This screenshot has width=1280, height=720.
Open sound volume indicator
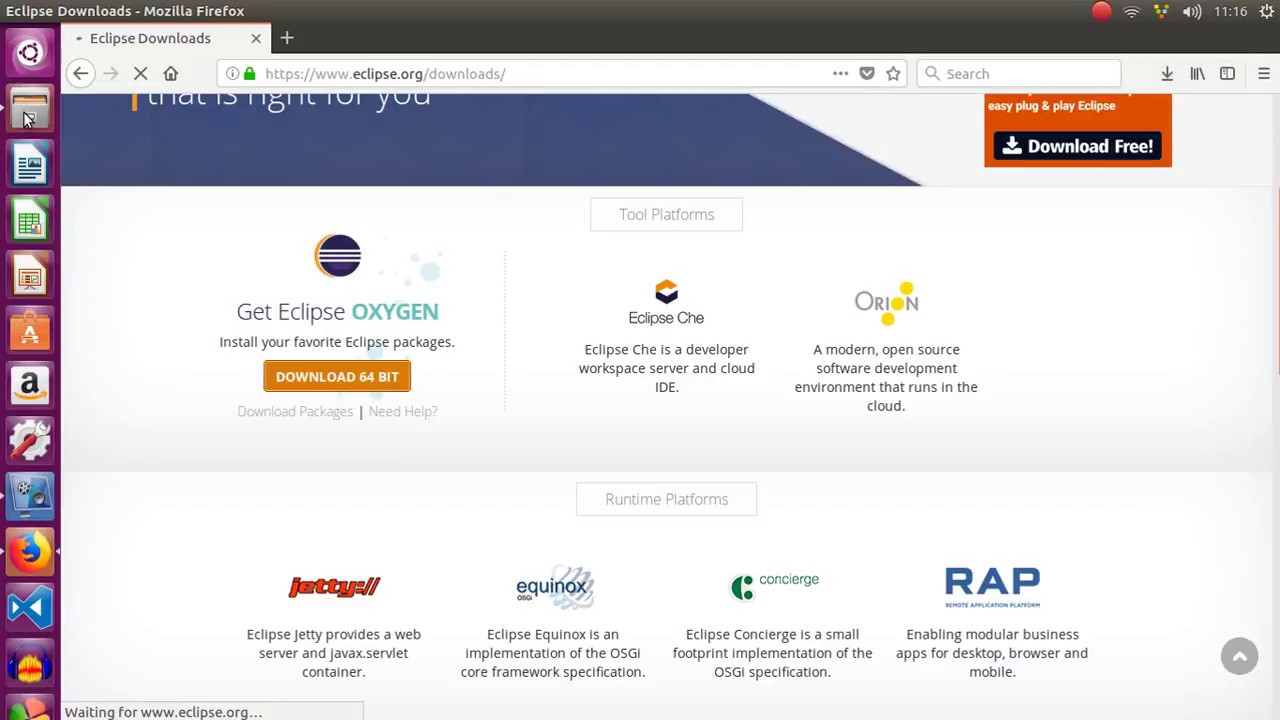[1192, 11]
